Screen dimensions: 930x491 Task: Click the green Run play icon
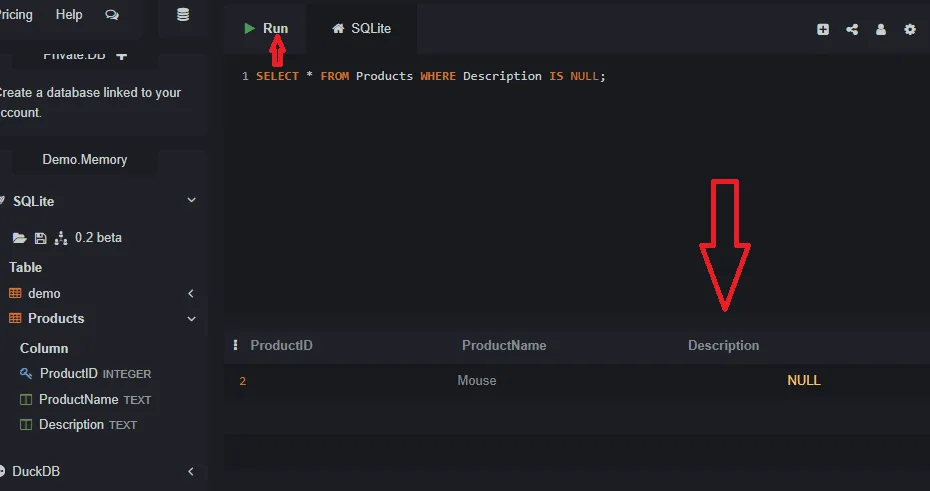[250, 29]
